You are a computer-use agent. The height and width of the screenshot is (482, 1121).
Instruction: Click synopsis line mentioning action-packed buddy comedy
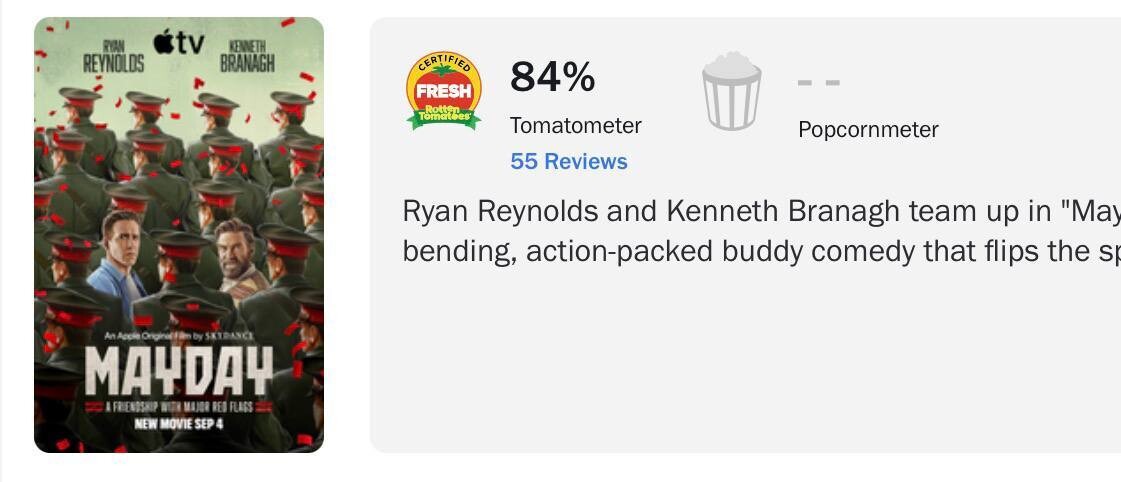tap(761, 252)
